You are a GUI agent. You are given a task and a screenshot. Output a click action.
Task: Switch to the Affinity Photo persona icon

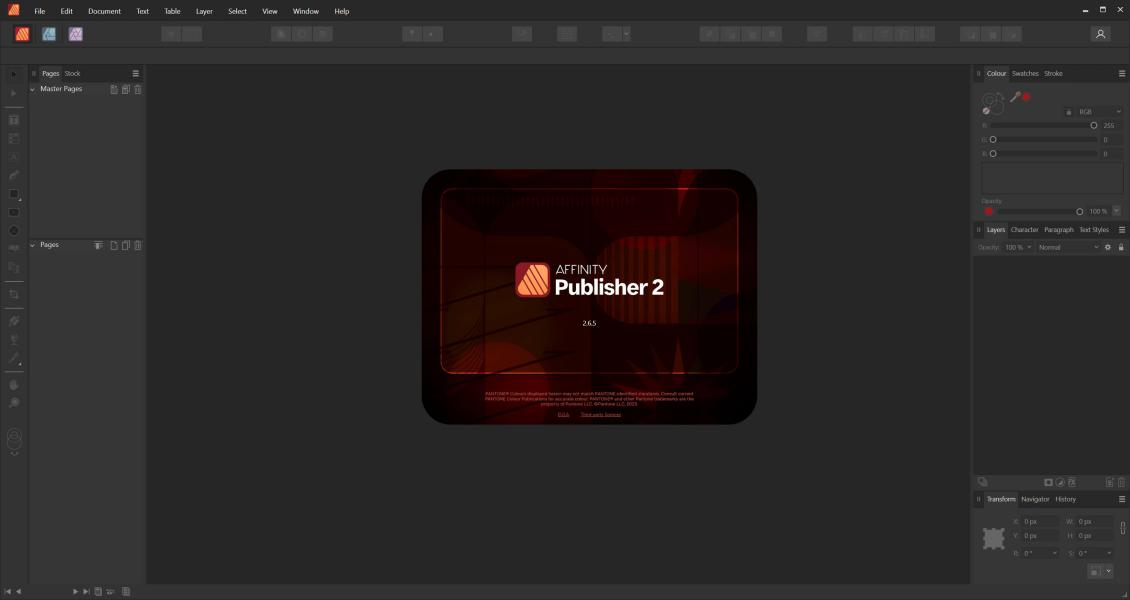(x=75, y=34)
